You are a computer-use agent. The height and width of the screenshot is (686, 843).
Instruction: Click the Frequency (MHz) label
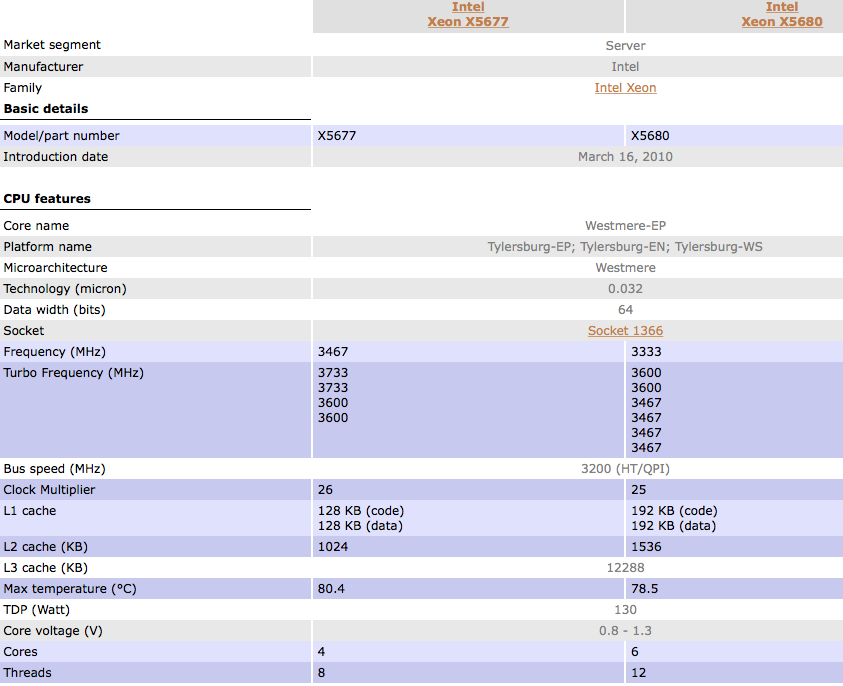point(54,352)
